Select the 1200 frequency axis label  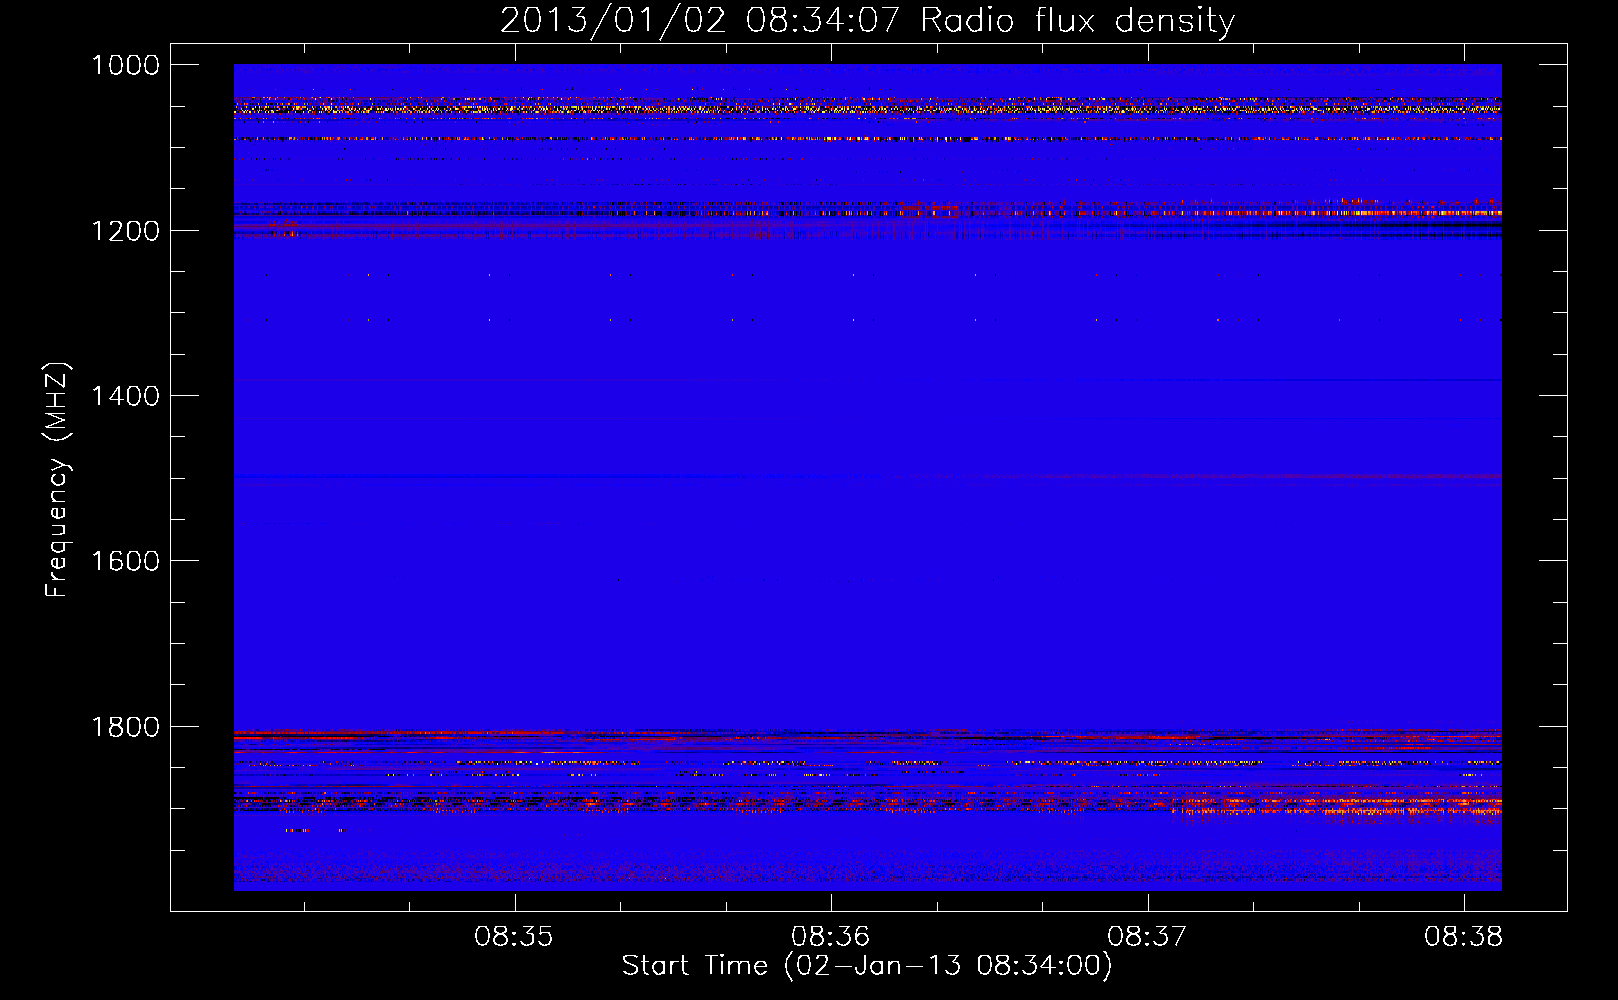coord(125,231)
